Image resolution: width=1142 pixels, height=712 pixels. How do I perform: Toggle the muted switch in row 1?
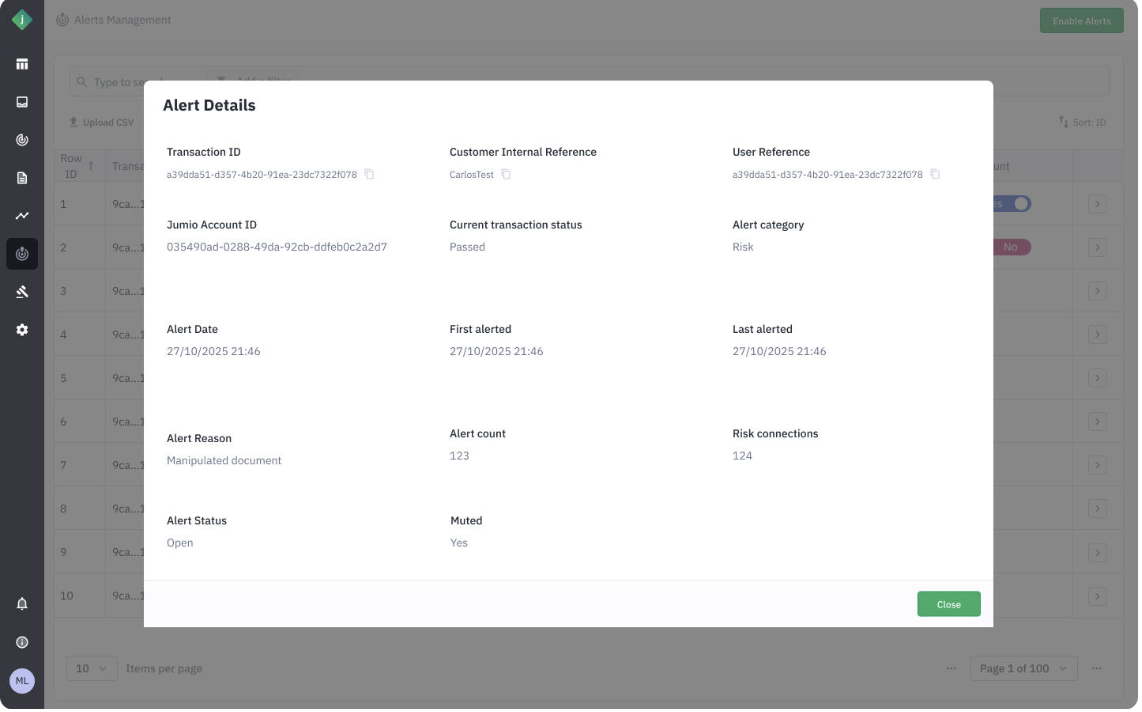click(x=1012, y=204)
